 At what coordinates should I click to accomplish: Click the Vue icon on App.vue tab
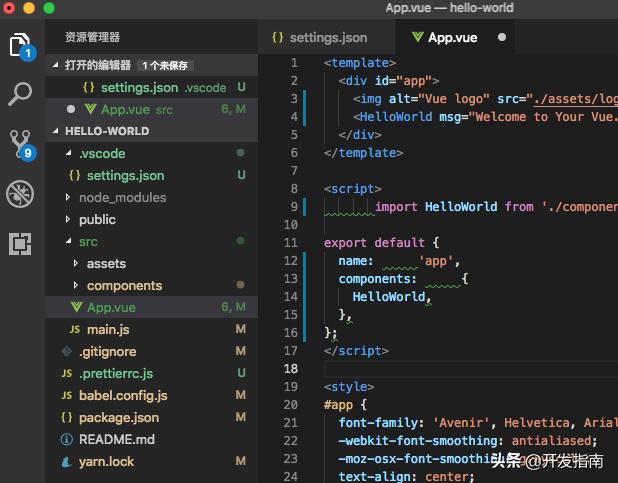click(417, 37)
